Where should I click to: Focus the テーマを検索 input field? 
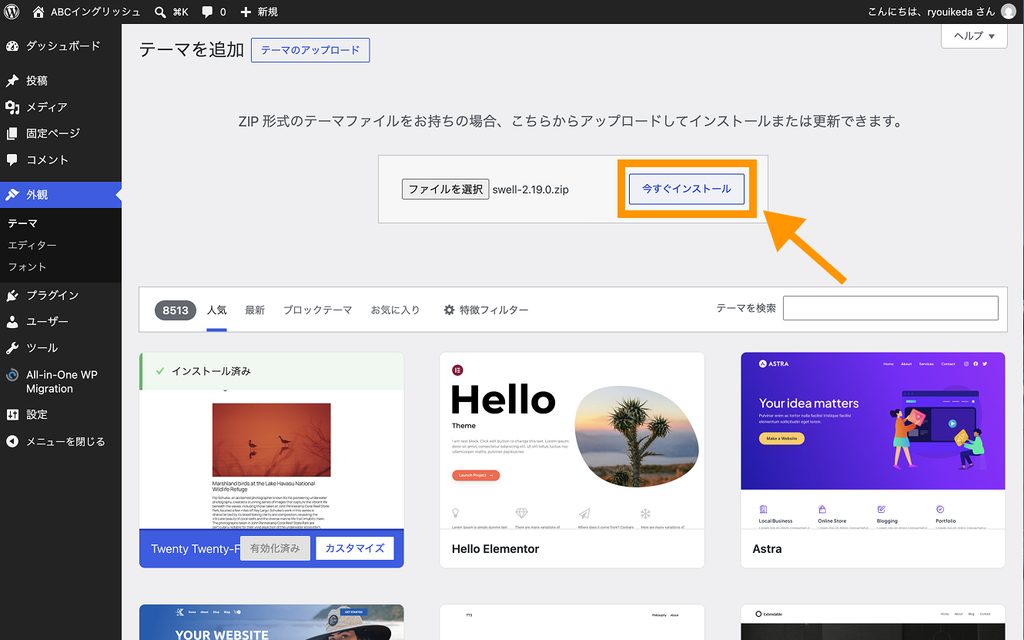click(891, 308)
